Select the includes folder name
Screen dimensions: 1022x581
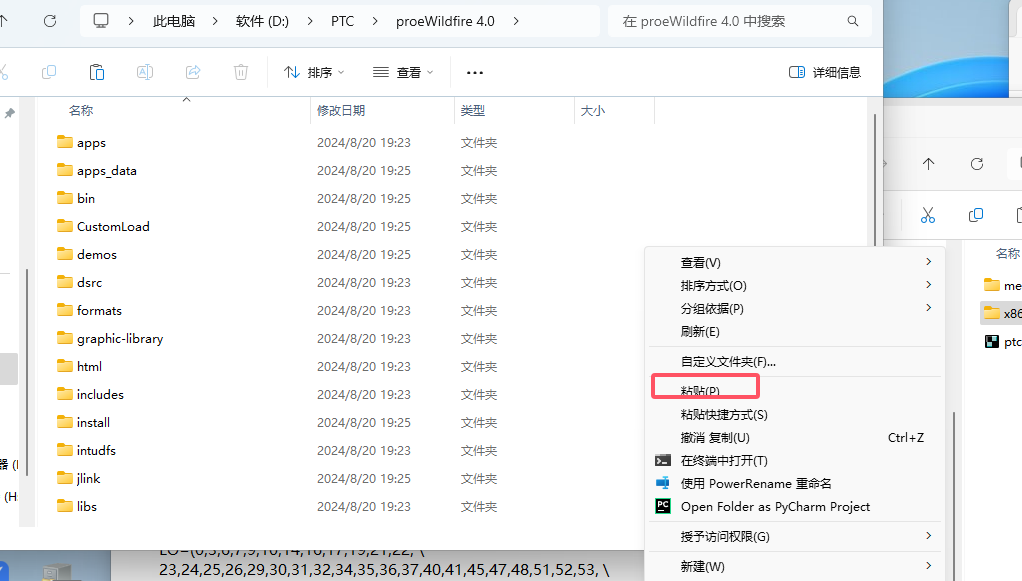100,395
